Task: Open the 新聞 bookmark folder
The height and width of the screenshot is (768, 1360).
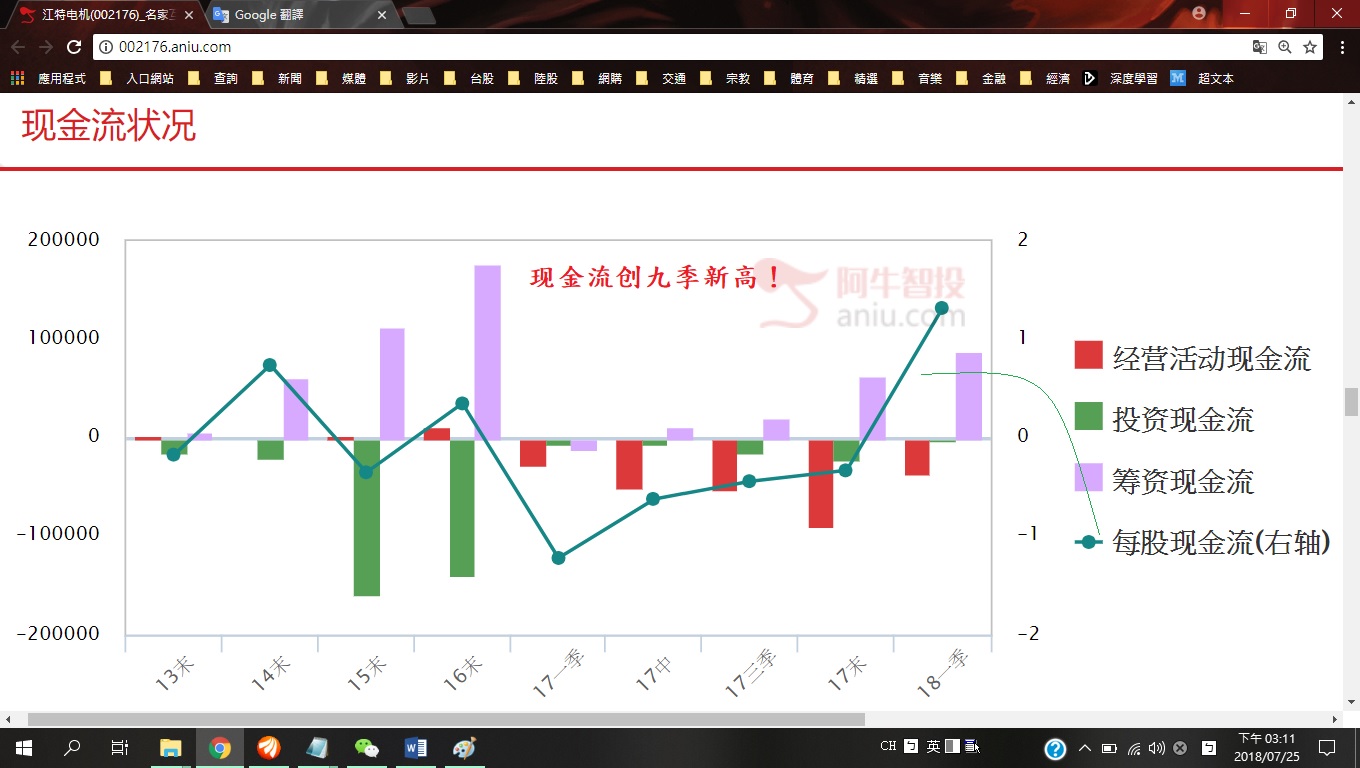Action: point(278,78)
